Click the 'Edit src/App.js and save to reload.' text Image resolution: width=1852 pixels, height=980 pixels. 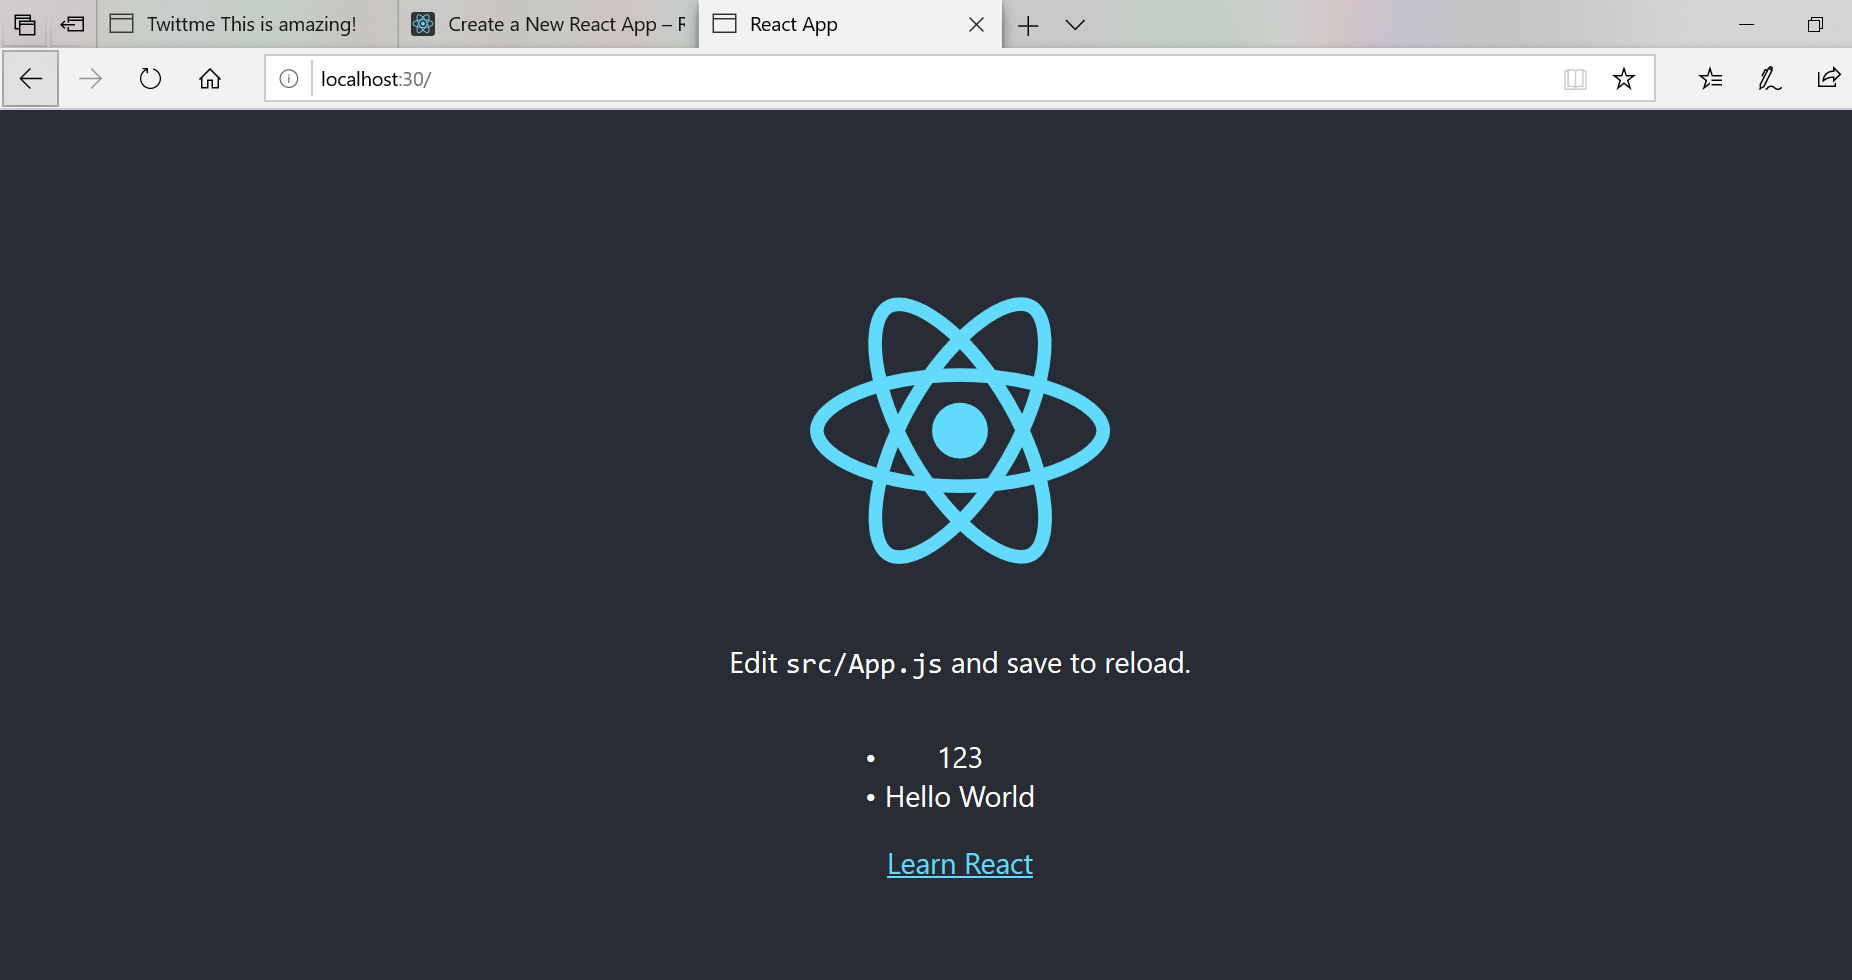point(960,663)
